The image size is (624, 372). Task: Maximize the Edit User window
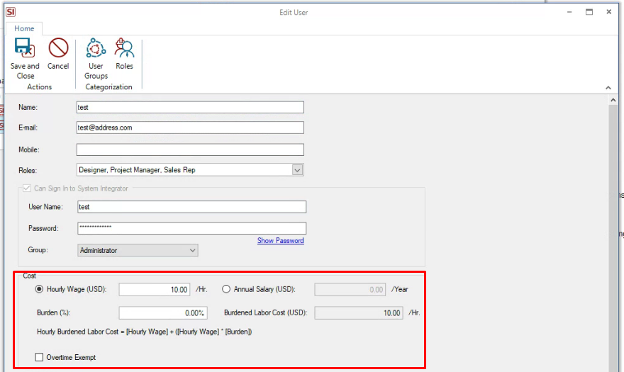[x=589, y=12]
